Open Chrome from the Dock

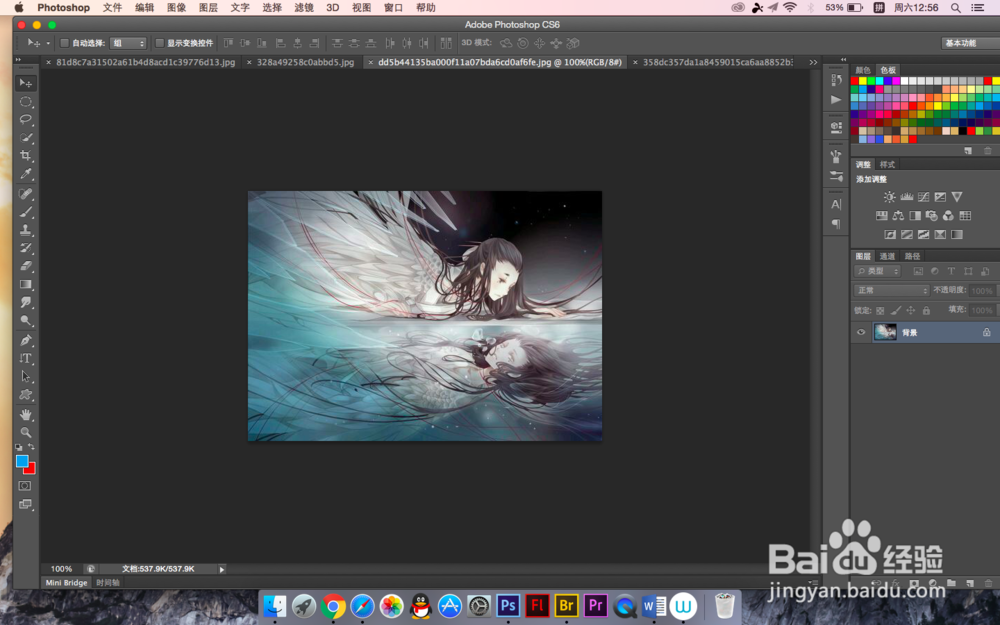(x=333, y=606)
